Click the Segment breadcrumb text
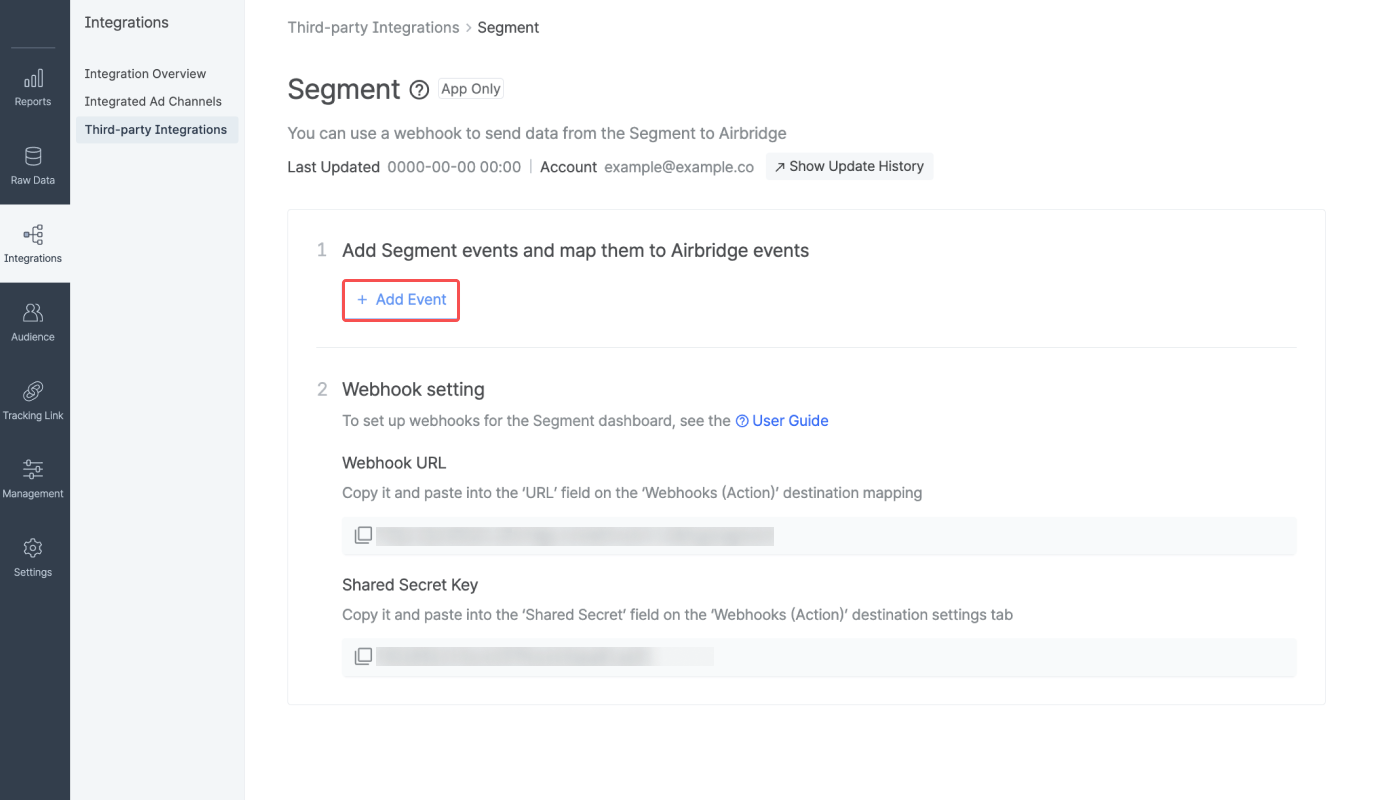The width and height of the screenshot is (1400, 800). [x=508, y=28]
